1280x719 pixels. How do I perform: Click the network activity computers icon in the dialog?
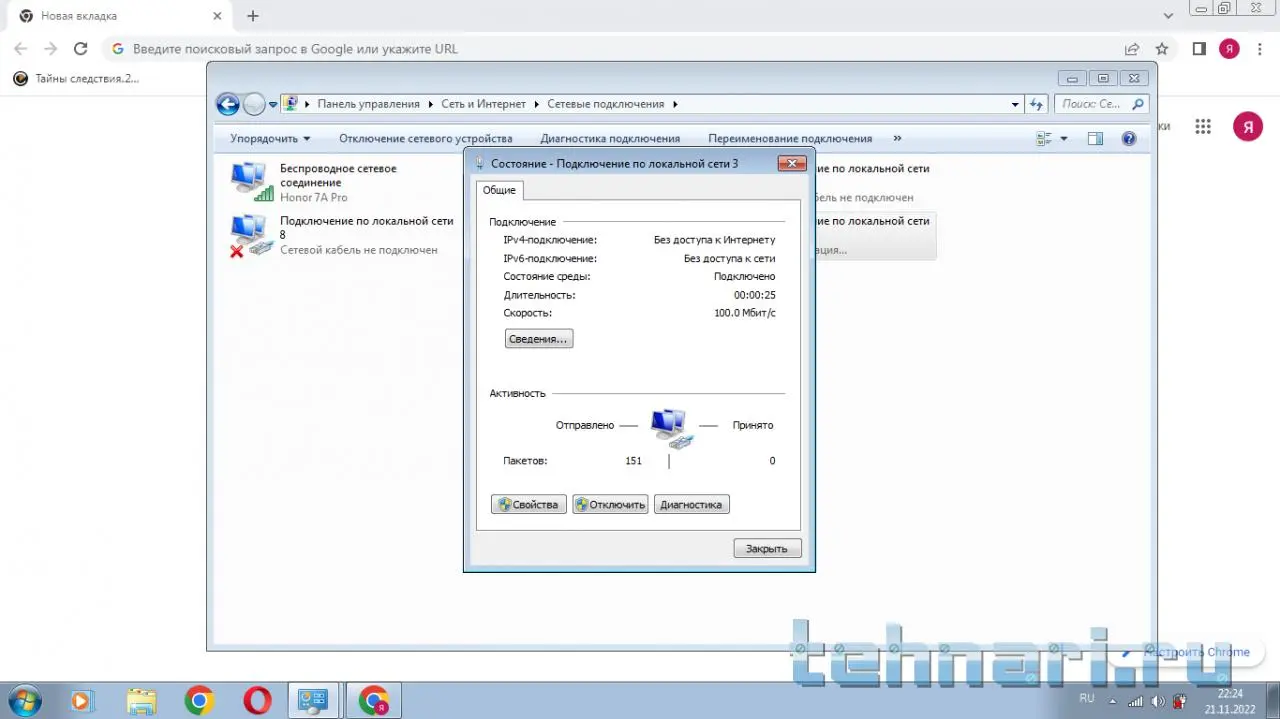669,427
